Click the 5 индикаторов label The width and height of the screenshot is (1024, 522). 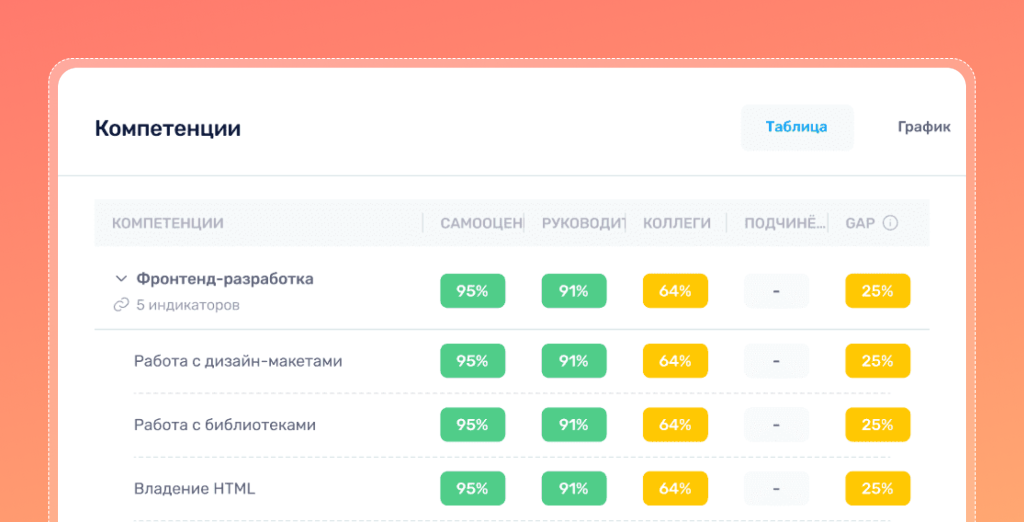187,305
